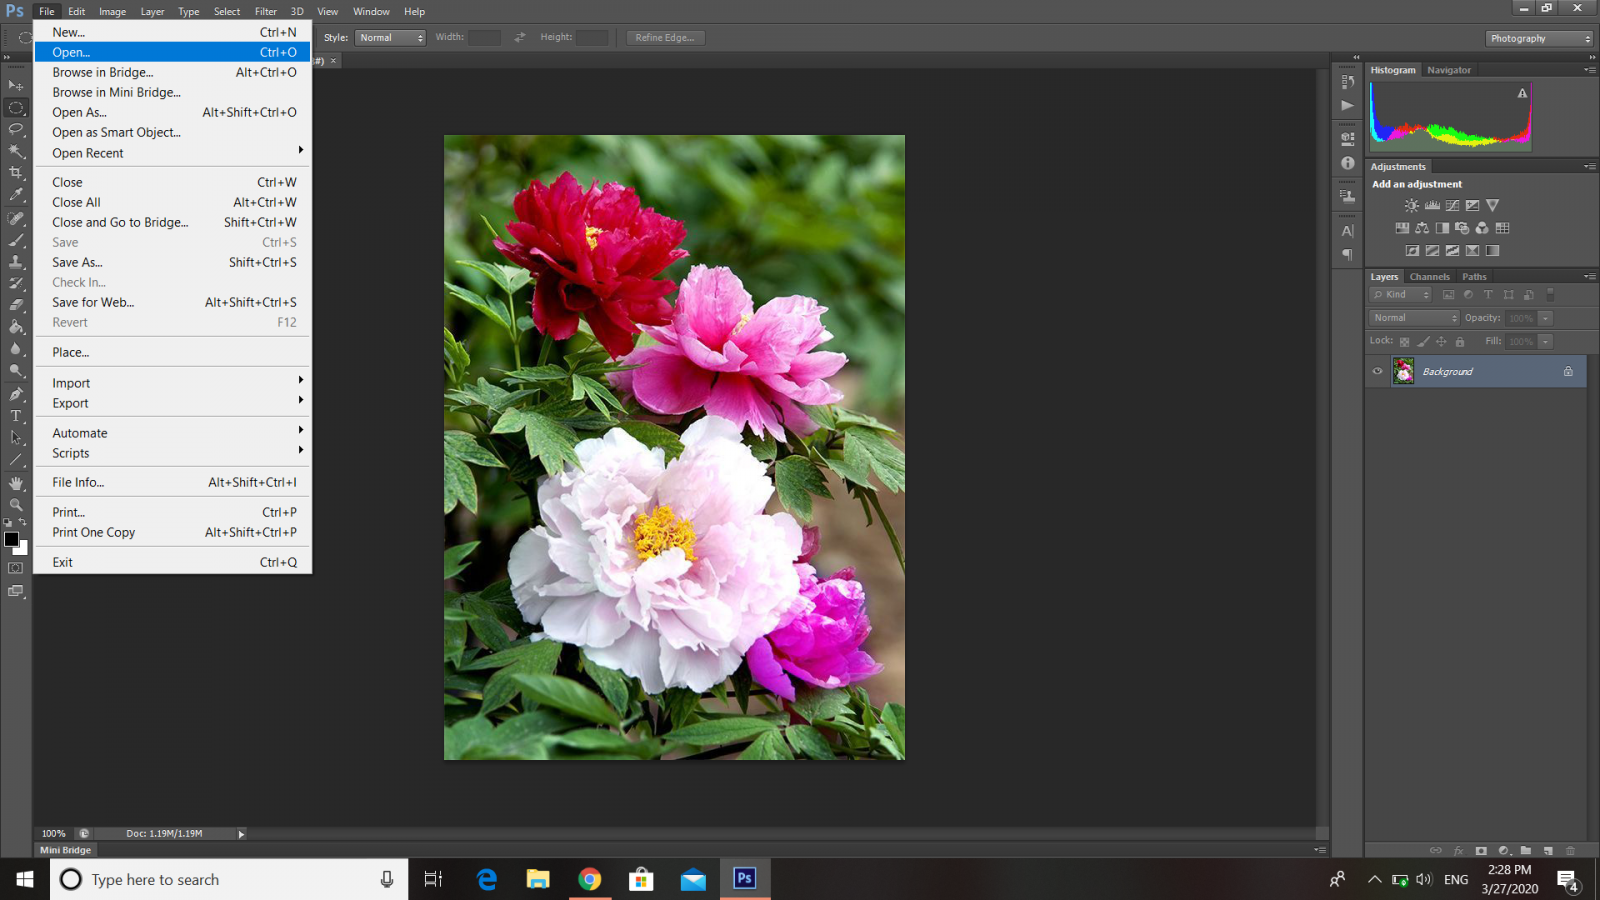Switch to the Channels tab
Viewport: 1600px width, 900px height.
[x=1429, y=277]
